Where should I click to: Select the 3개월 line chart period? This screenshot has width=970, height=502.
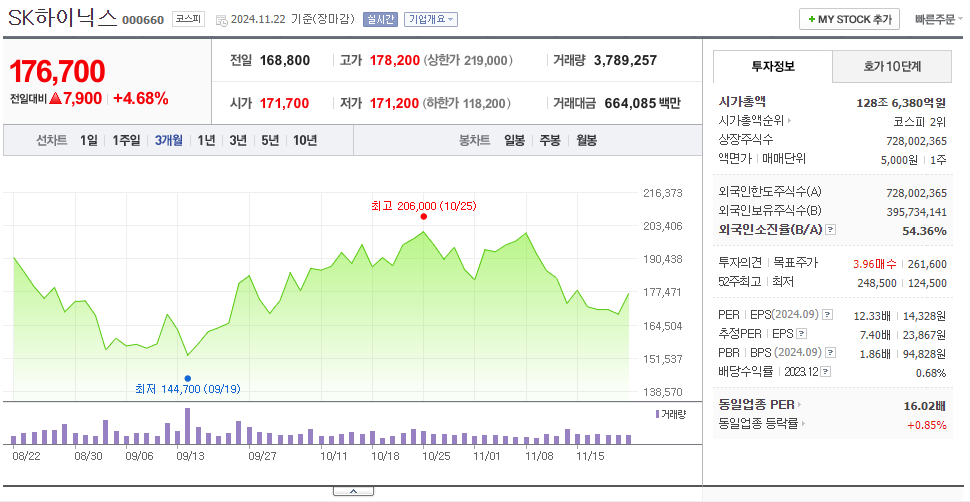click(x=169, y=141)
